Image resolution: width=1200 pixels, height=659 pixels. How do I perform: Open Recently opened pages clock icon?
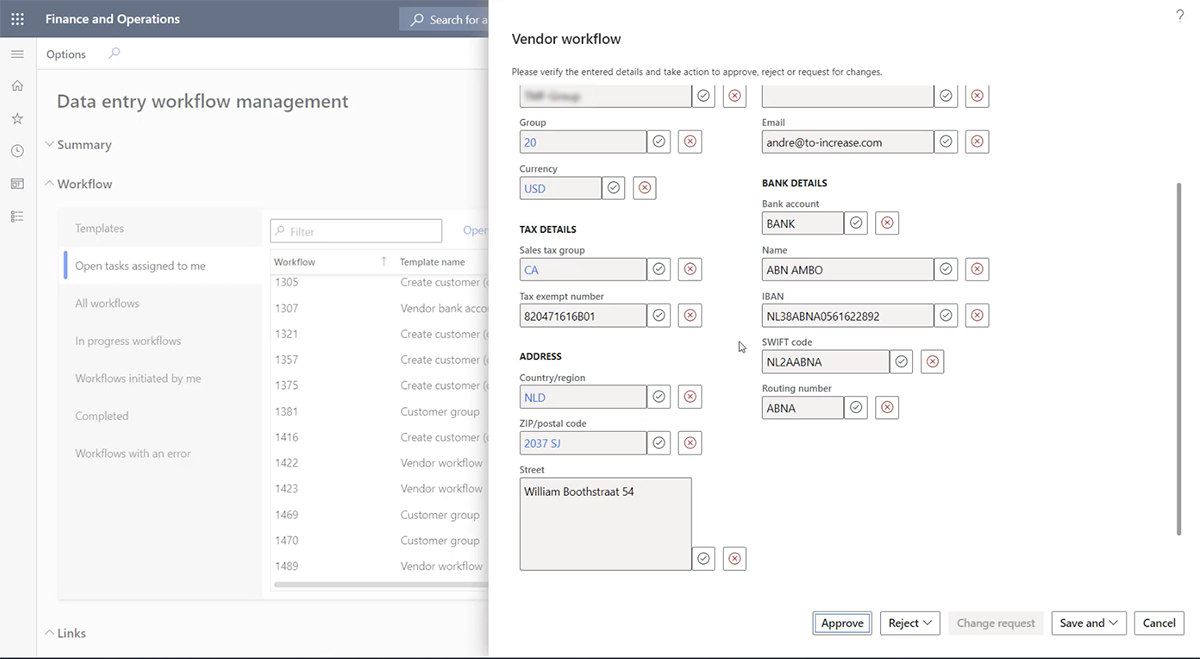point(17,150)
